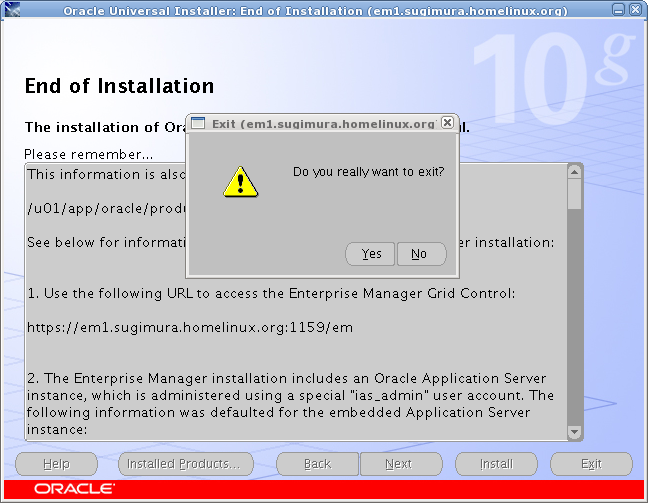Click the Grid Control URL text

[190, 327]
